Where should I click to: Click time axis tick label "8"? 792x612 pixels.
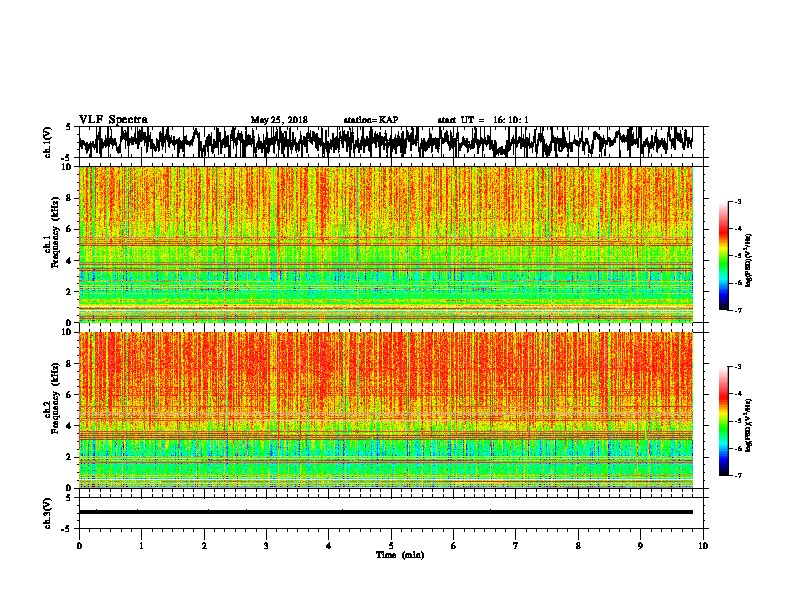(578, 546)
